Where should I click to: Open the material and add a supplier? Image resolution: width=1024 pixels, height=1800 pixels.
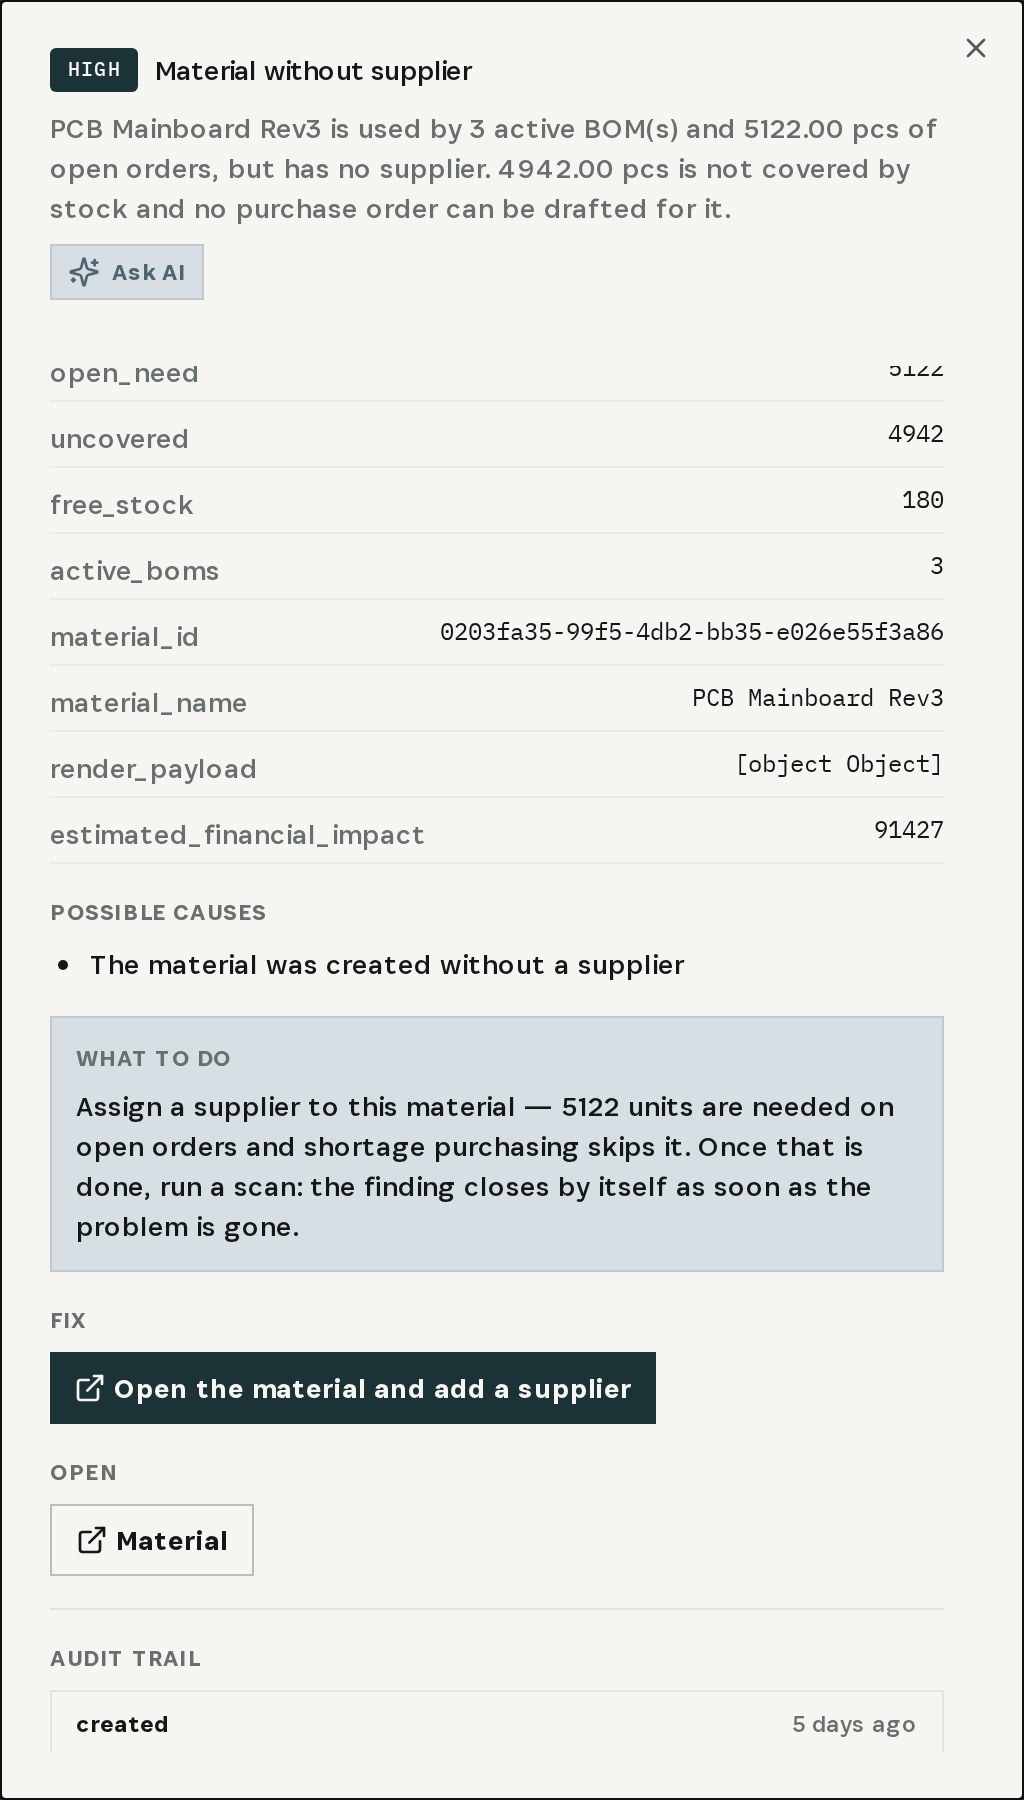(x=353, y=1388)
